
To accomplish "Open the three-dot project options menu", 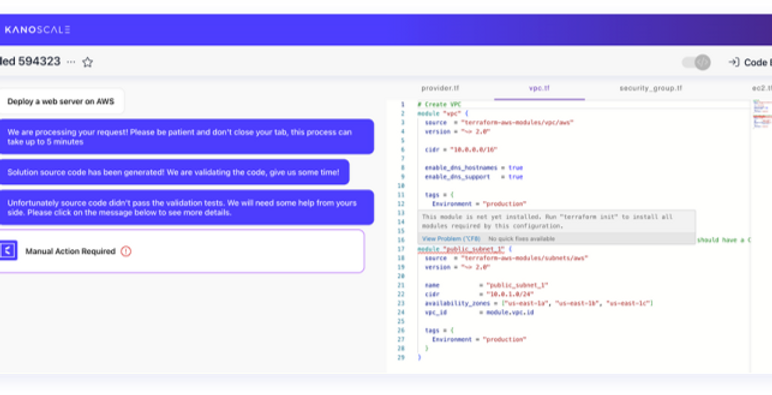I will [x=71, y=62].
